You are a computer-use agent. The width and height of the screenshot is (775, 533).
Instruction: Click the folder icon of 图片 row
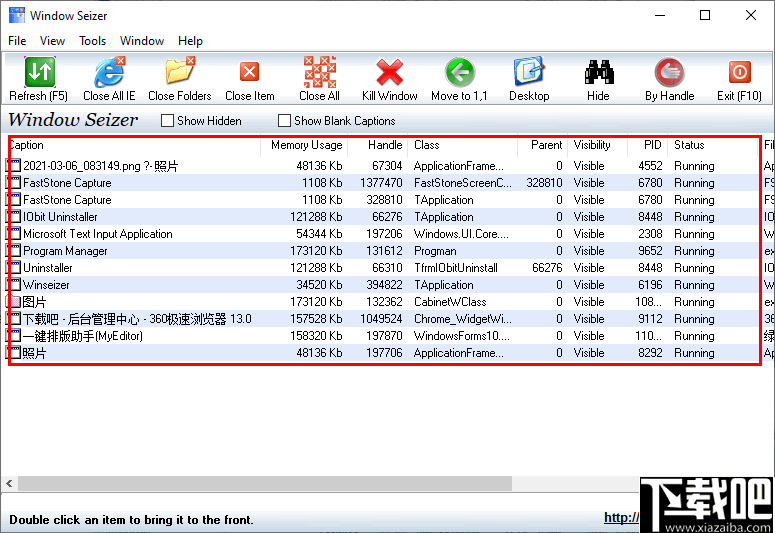click(14, 302)
